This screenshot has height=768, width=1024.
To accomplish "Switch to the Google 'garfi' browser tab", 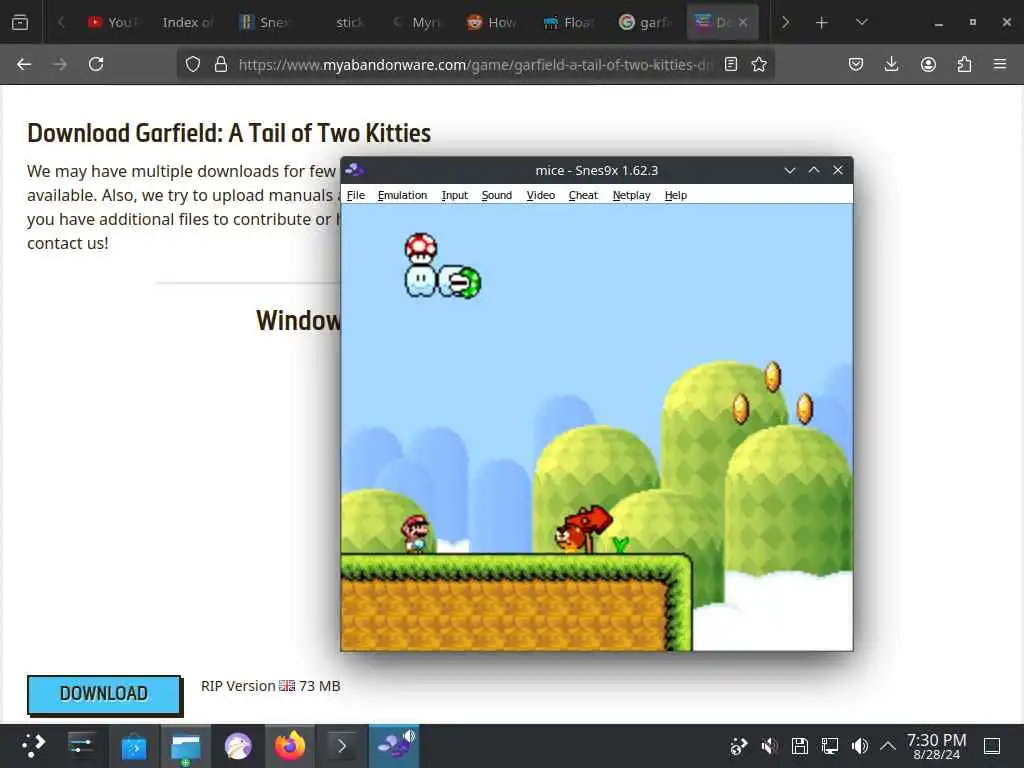I will (645, 22).
